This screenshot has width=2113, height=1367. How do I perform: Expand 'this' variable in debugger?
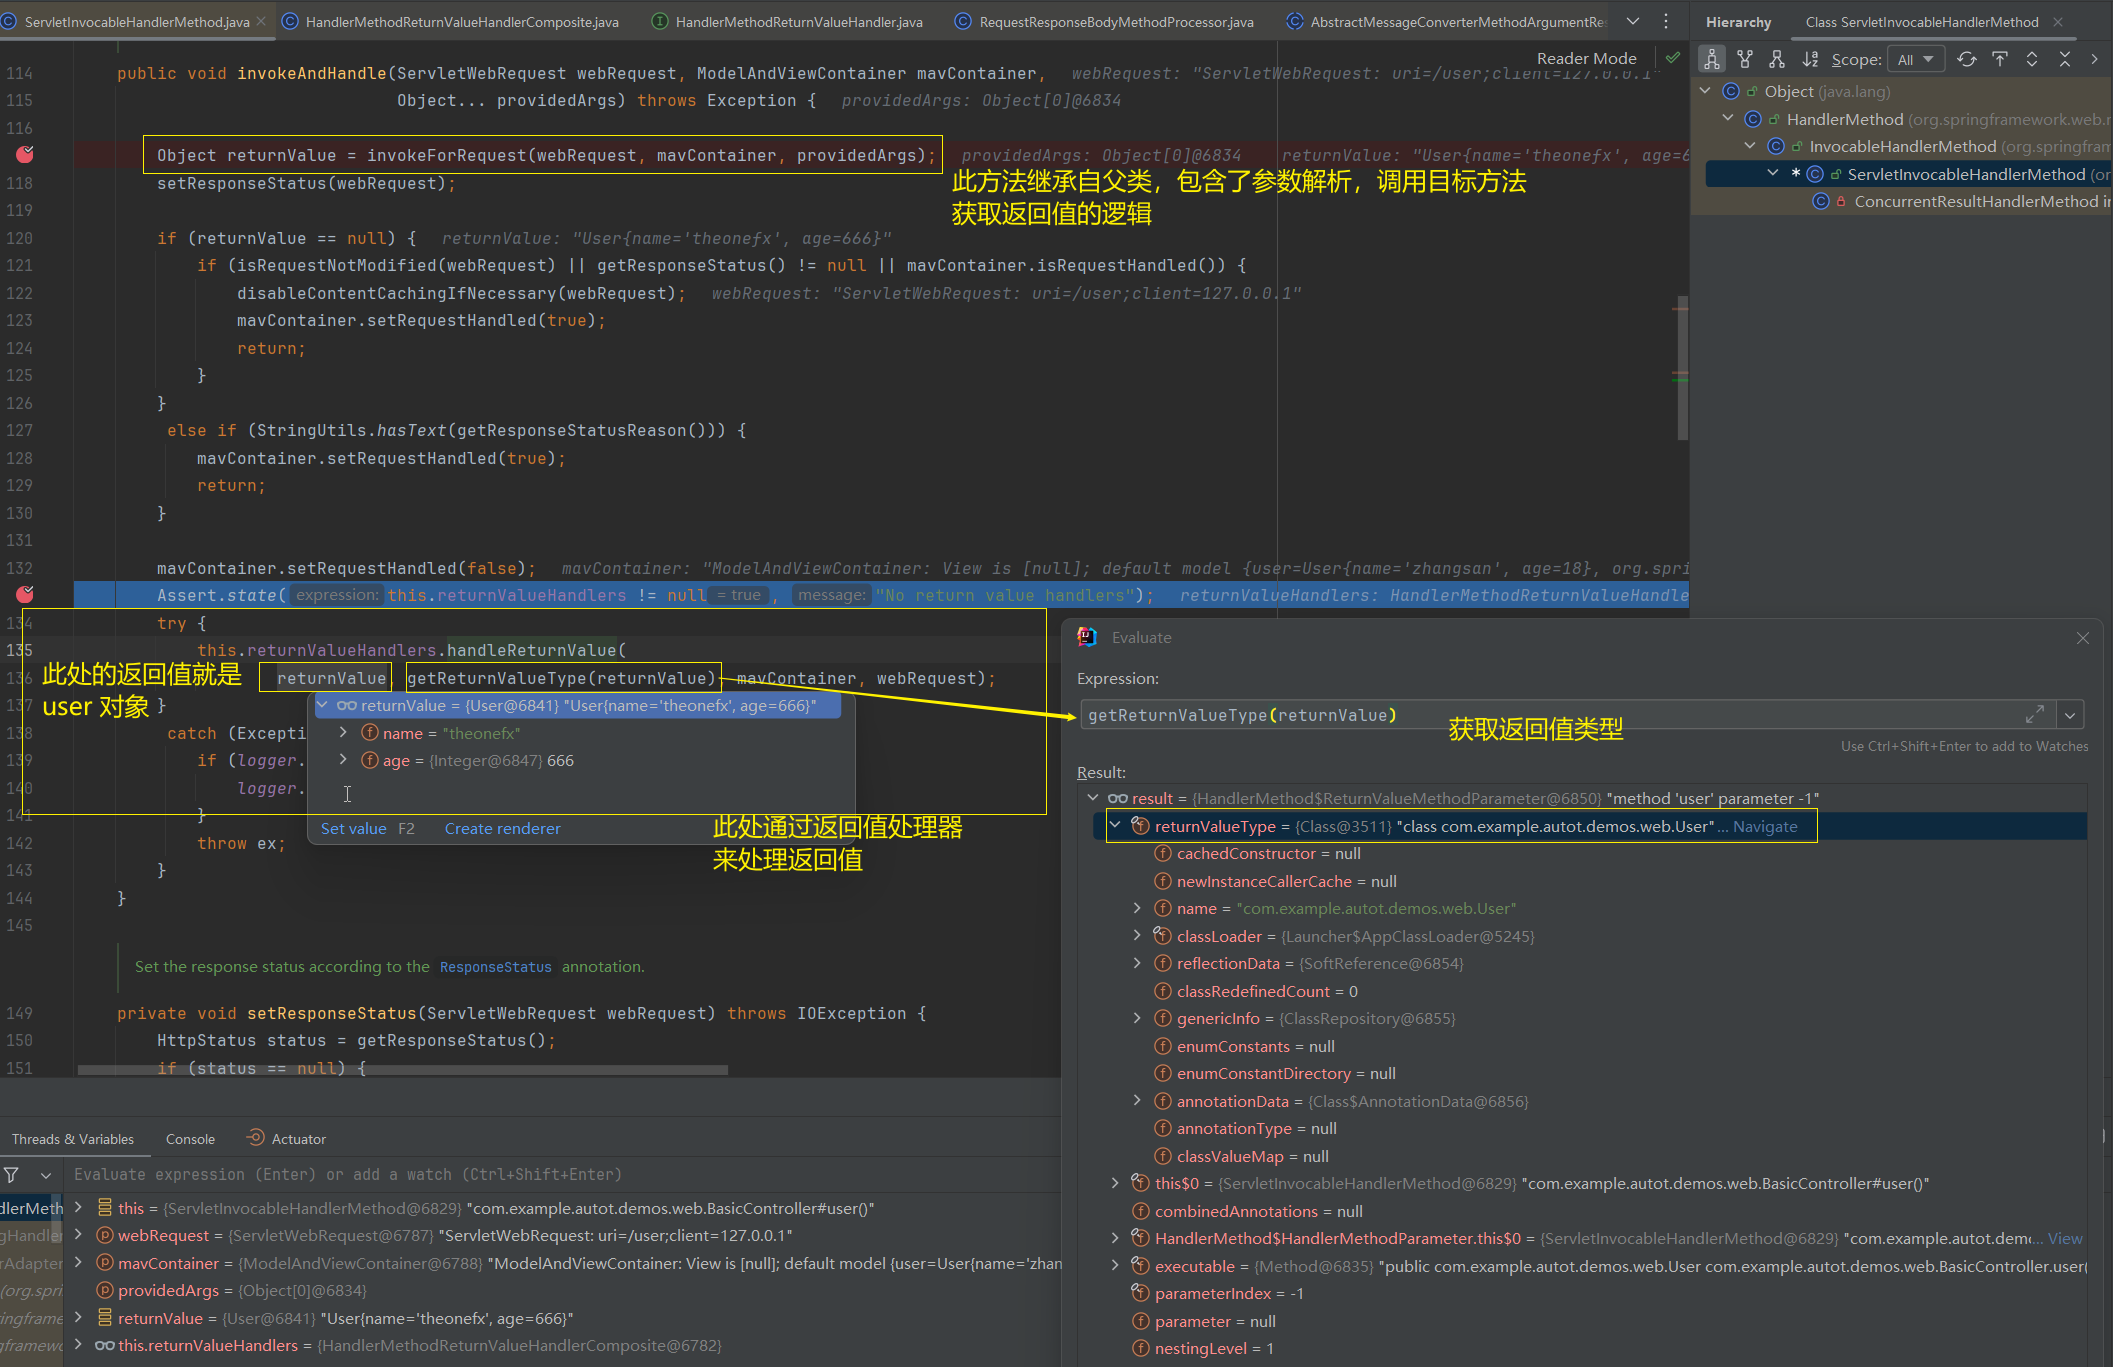[78, 1207]
